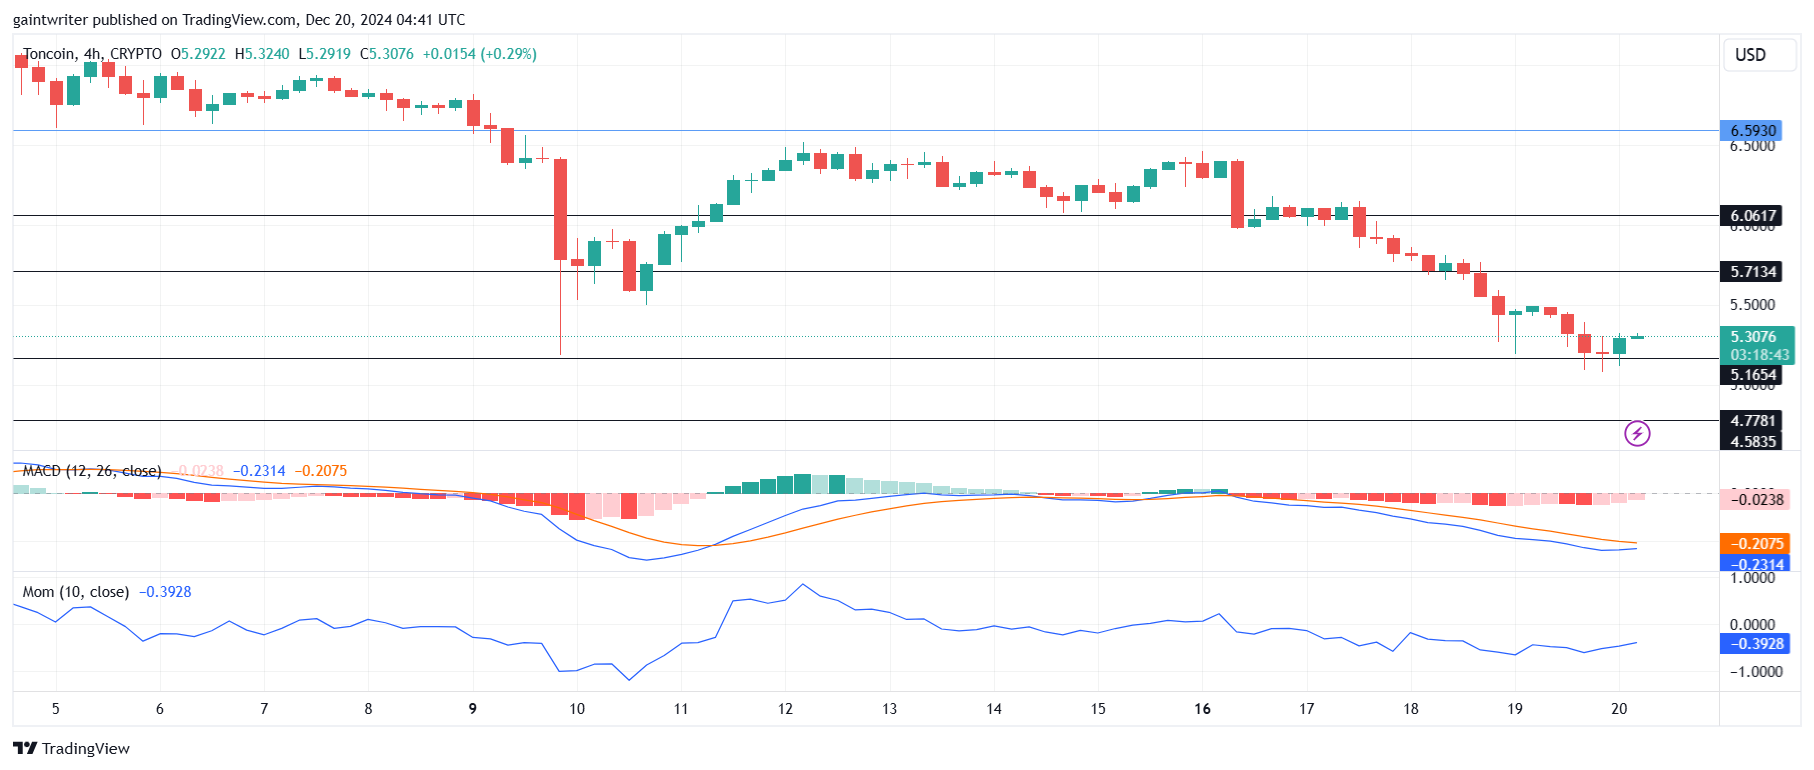1814x770 pixels.
Task: Click the Mom (10, close) indicator label
Action: (x=76, y=592)
